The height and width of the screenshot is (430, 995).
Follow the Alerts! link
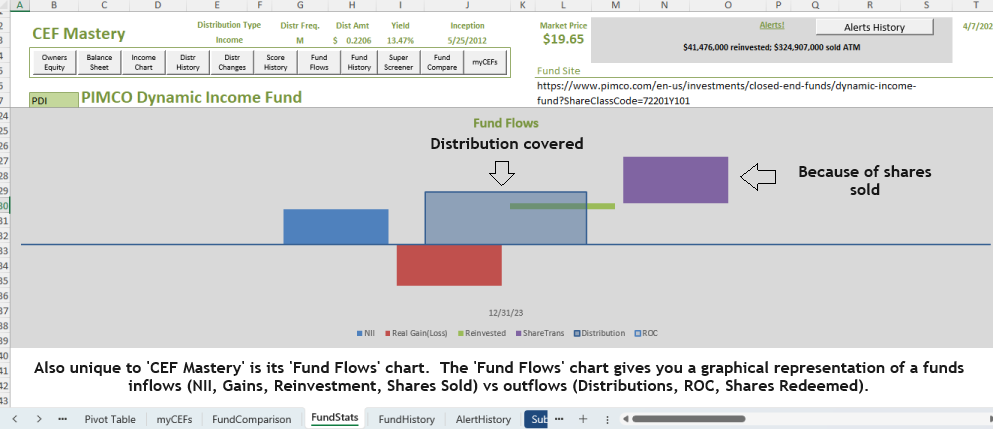point(772,25)
